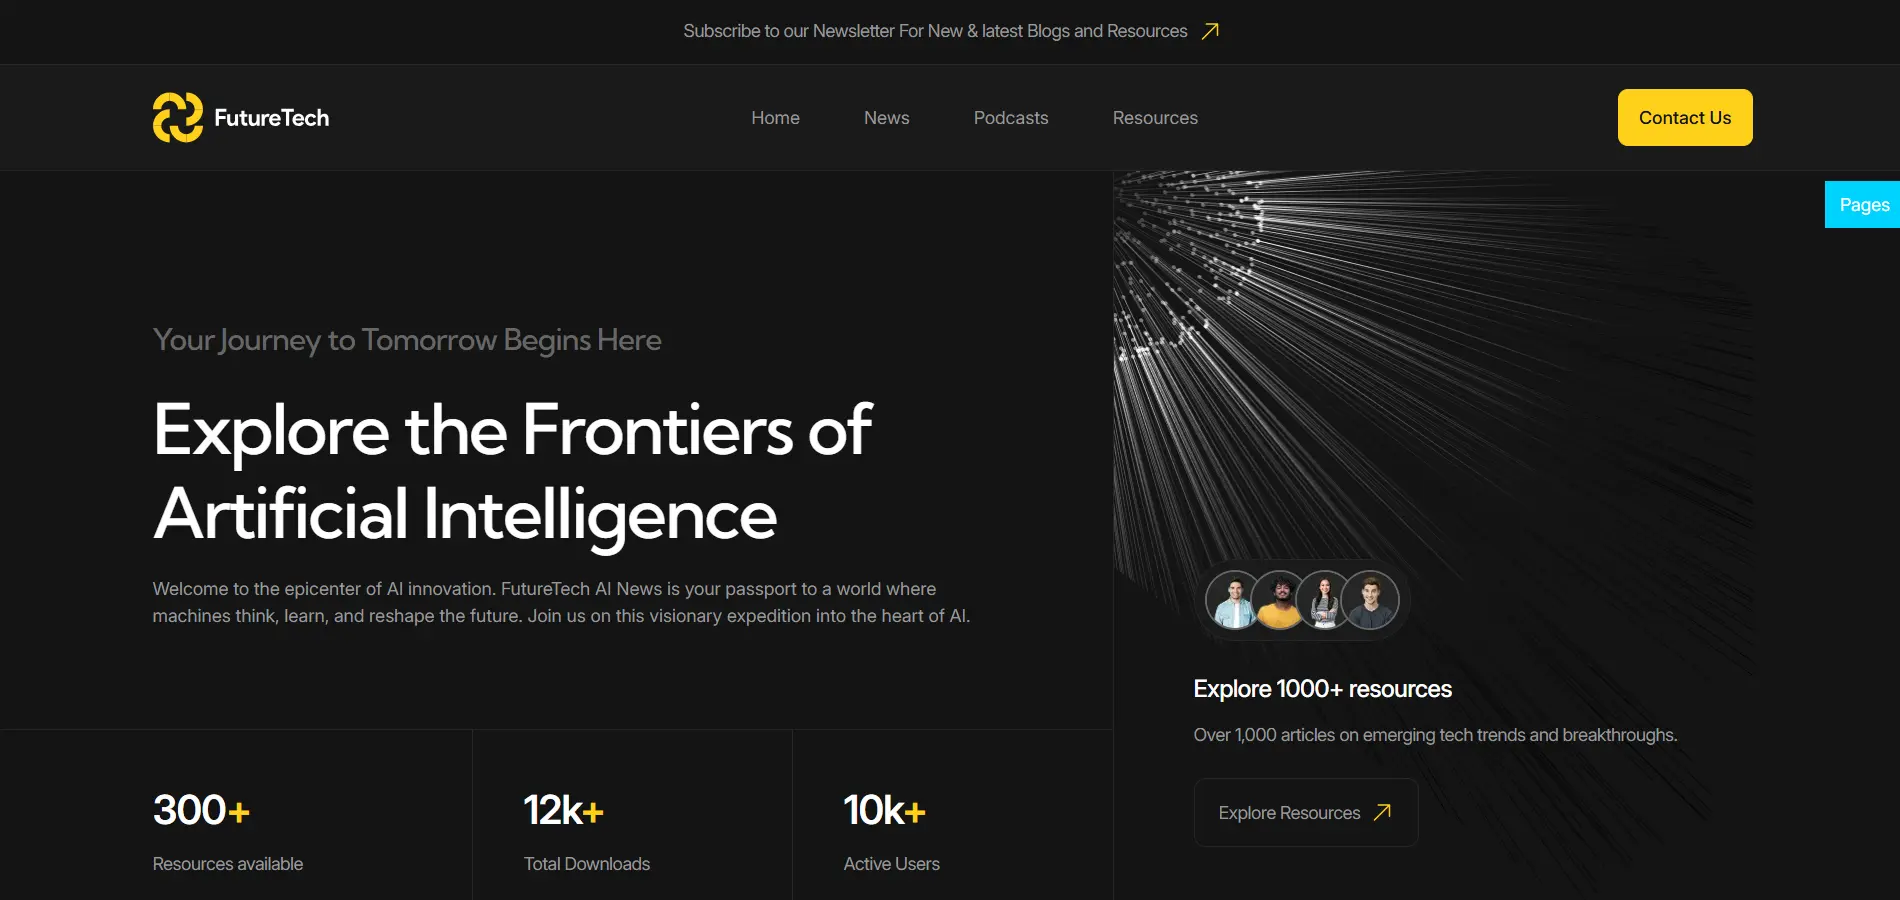Select the bearded avatar in yellow shirt
Viewport: 1900px width, 900px height.
pos(1280,600)
